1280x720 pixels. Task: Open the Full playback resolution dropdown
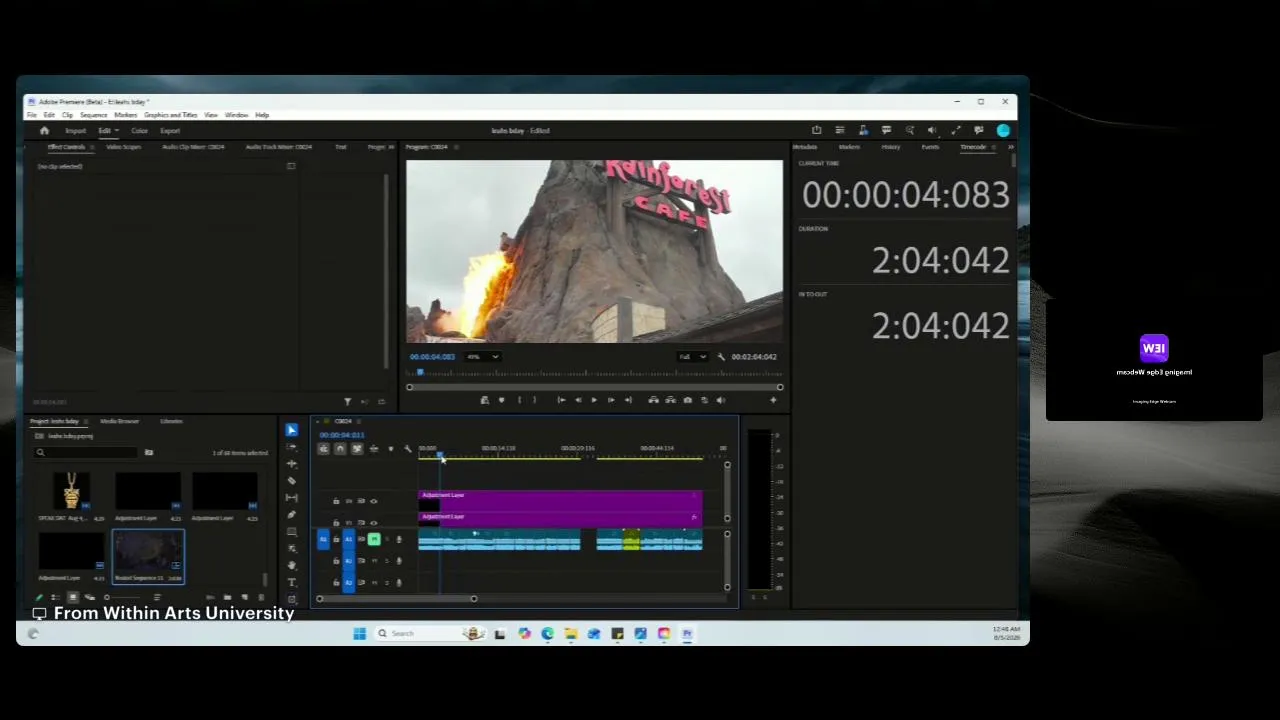pos(692,357)
